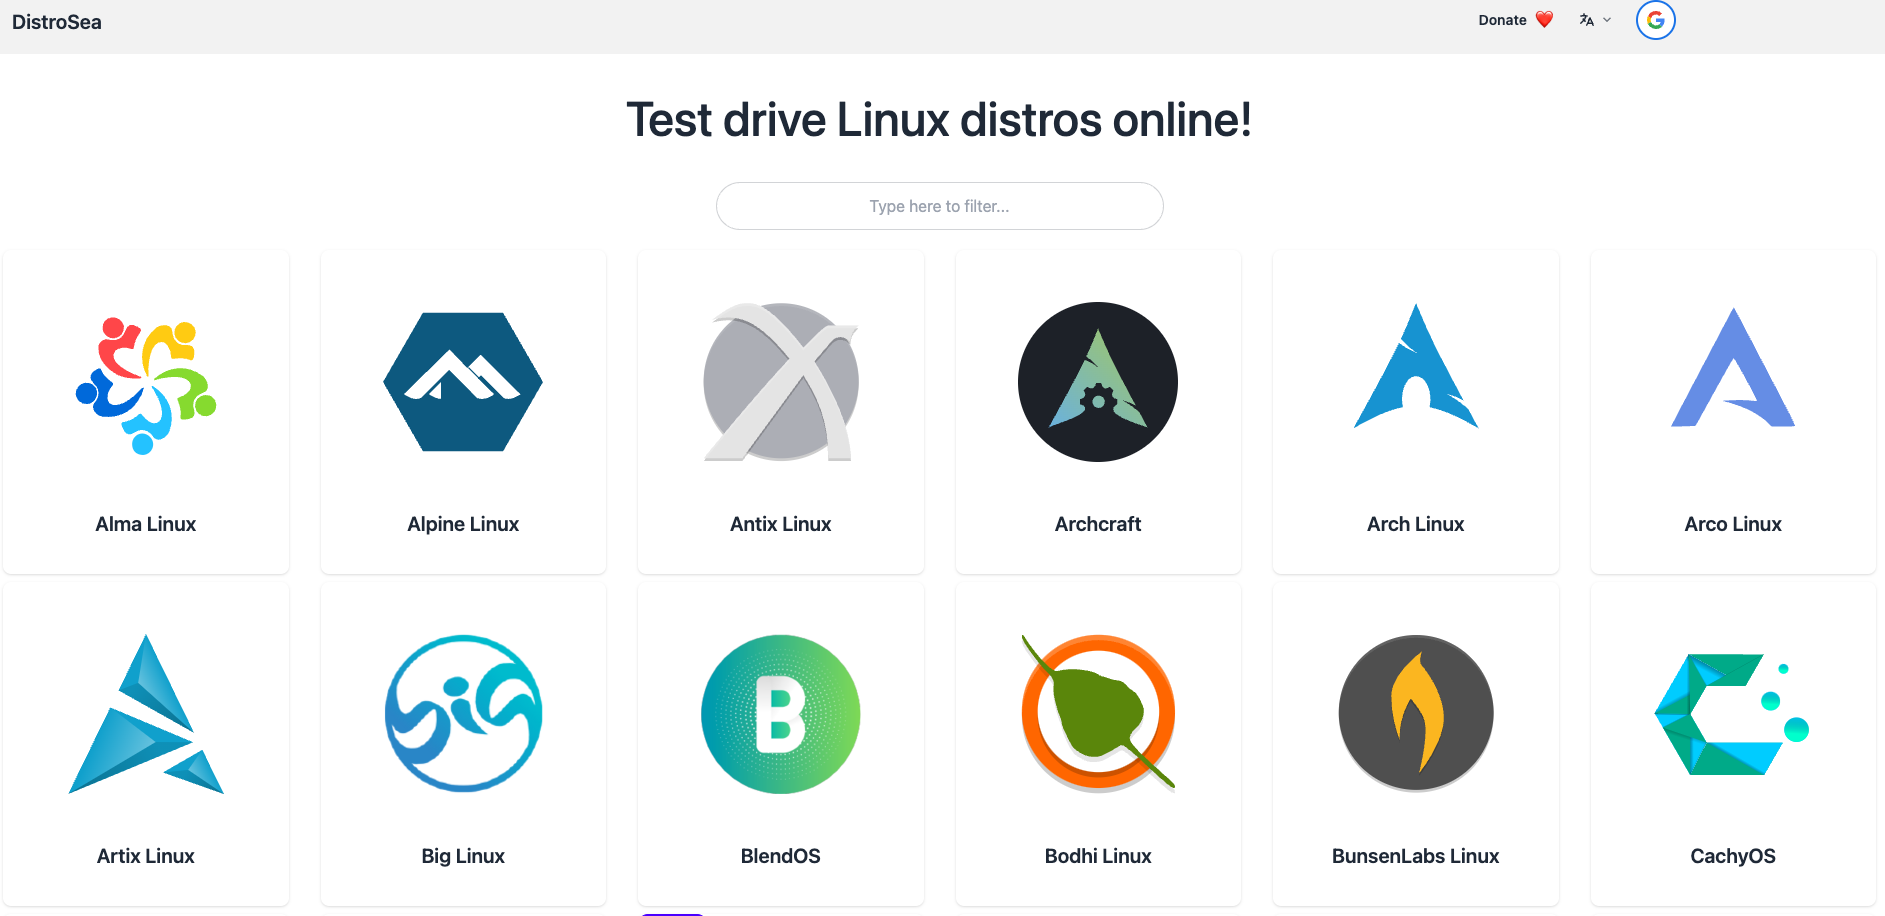
Task: Click the Alma Linux logo
Action: click(x=146, y=385)
